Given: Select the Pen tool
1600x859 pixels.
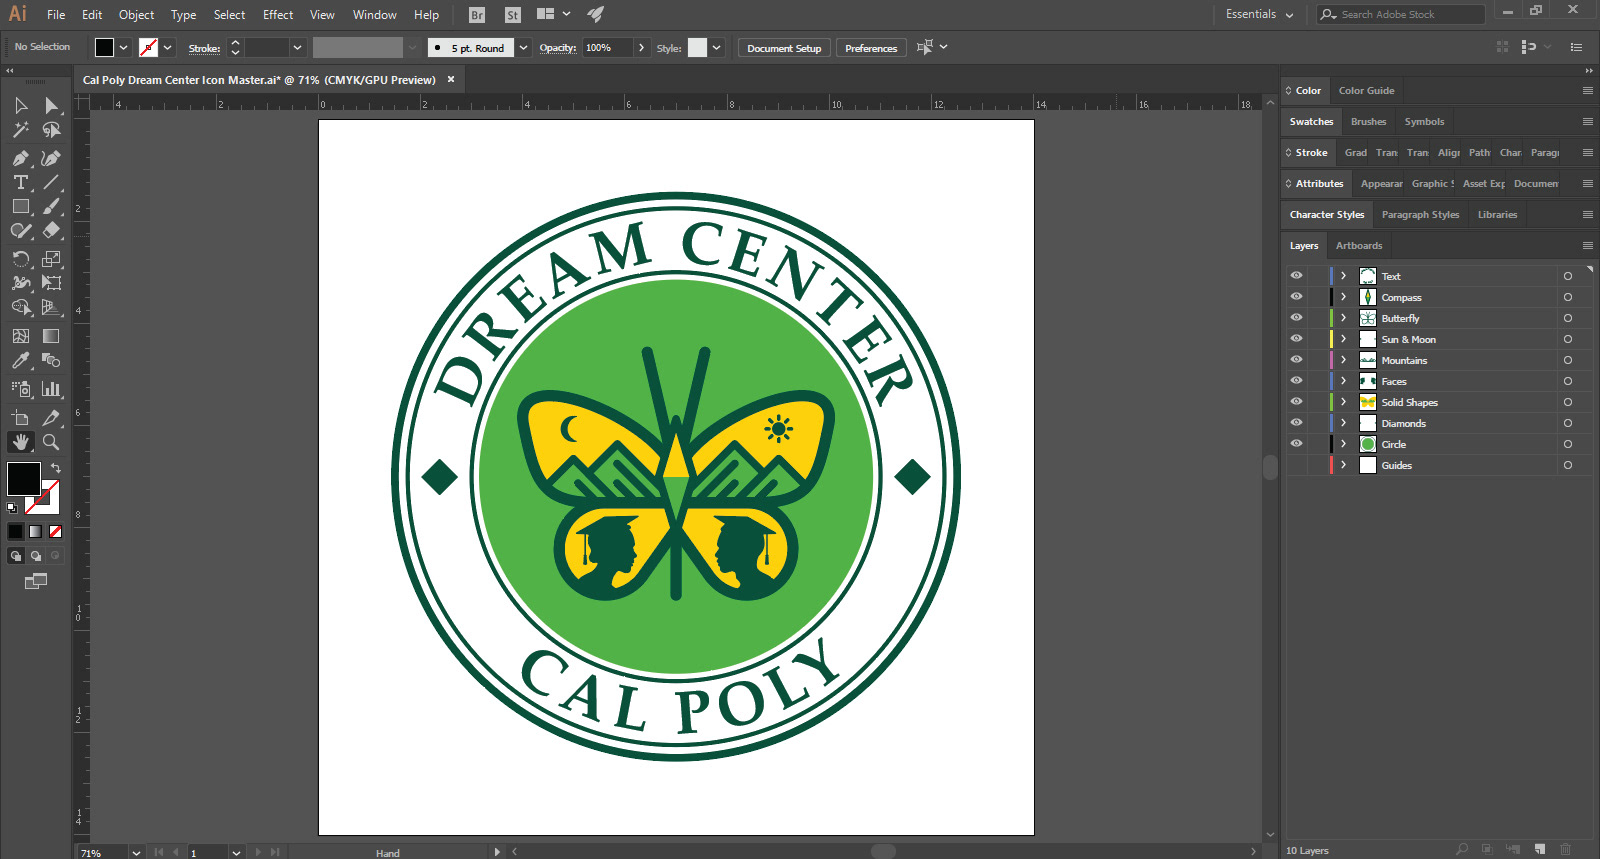Looking at the screenshot, I should click(x=21, y=158).
